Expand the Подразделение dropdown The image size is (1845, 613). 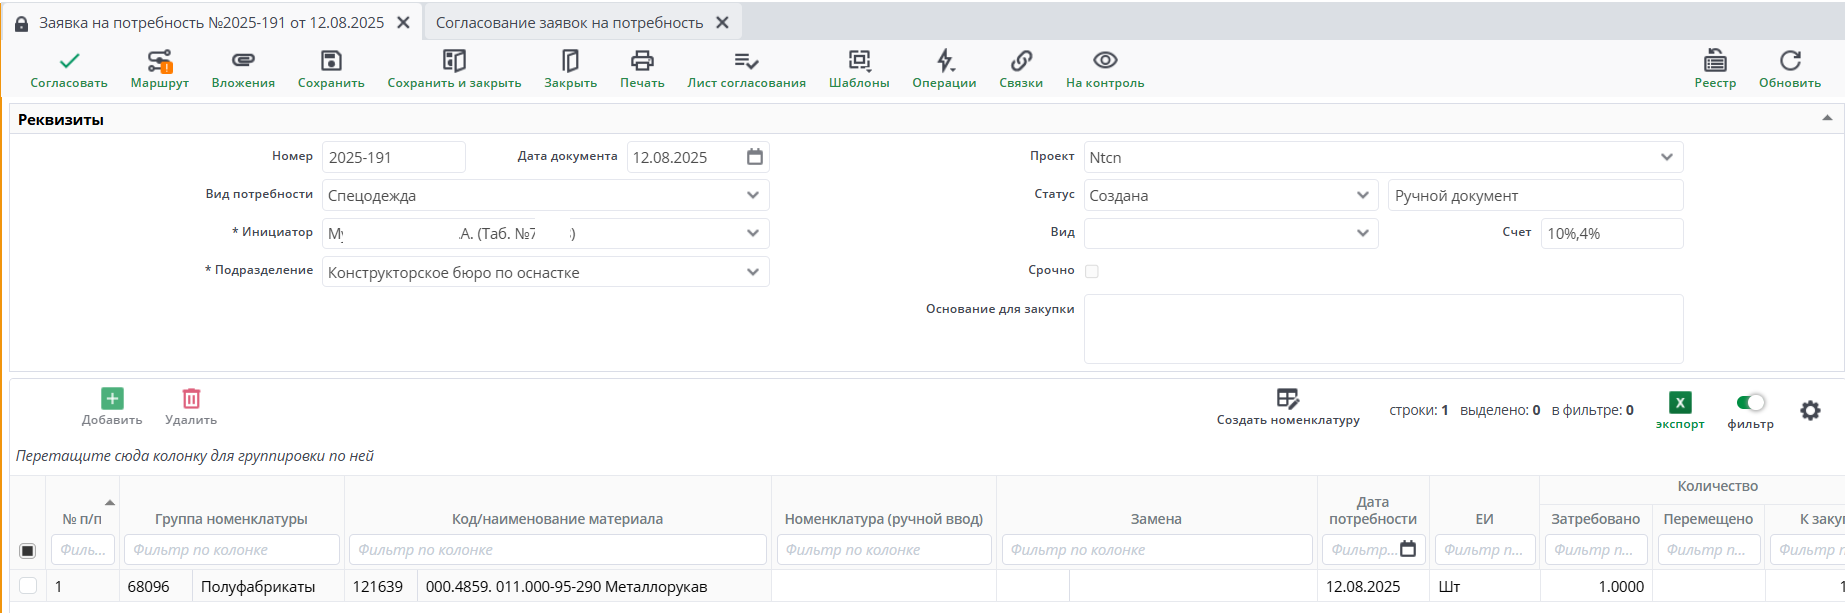point(753,273)
